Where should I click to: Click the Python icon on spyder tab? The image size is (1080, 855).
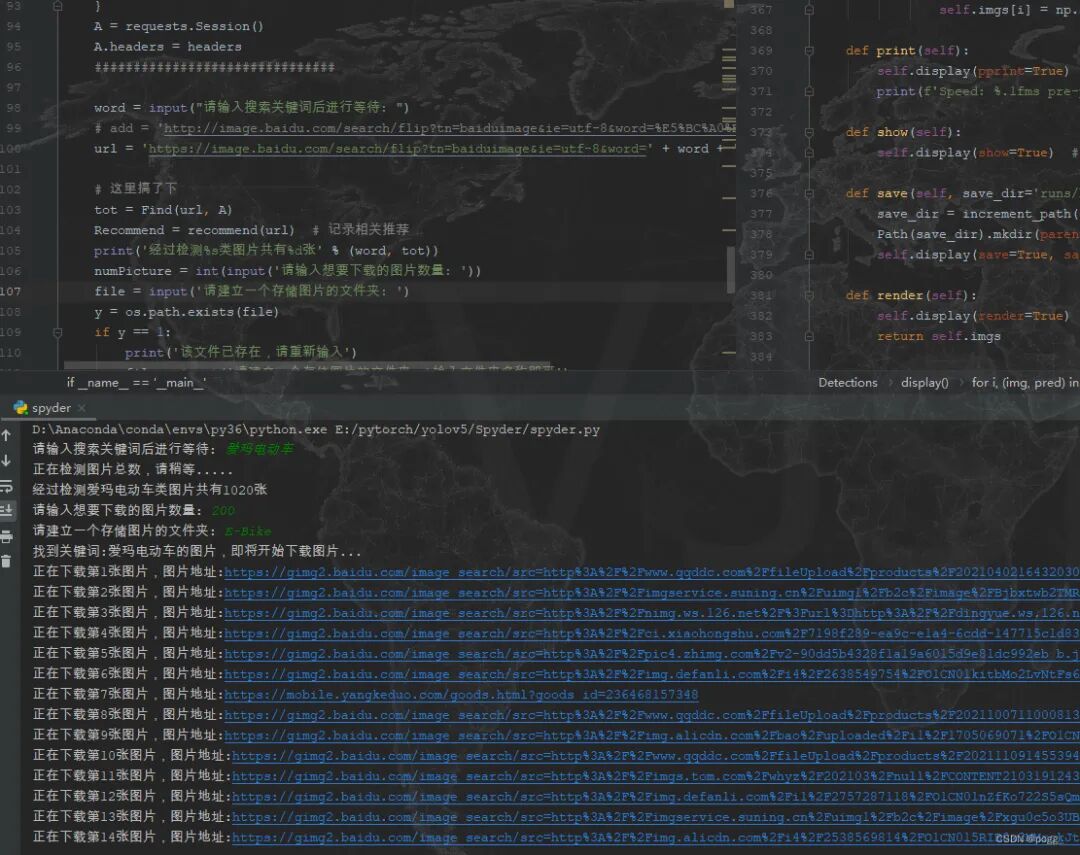pyautogui.click(x=21, y=408)
